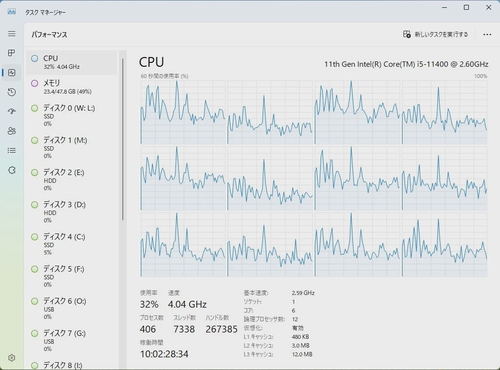Open the Details page list icon
This screenshot has width=500, height=370.
pyautogui.click(x=12, y=150)
